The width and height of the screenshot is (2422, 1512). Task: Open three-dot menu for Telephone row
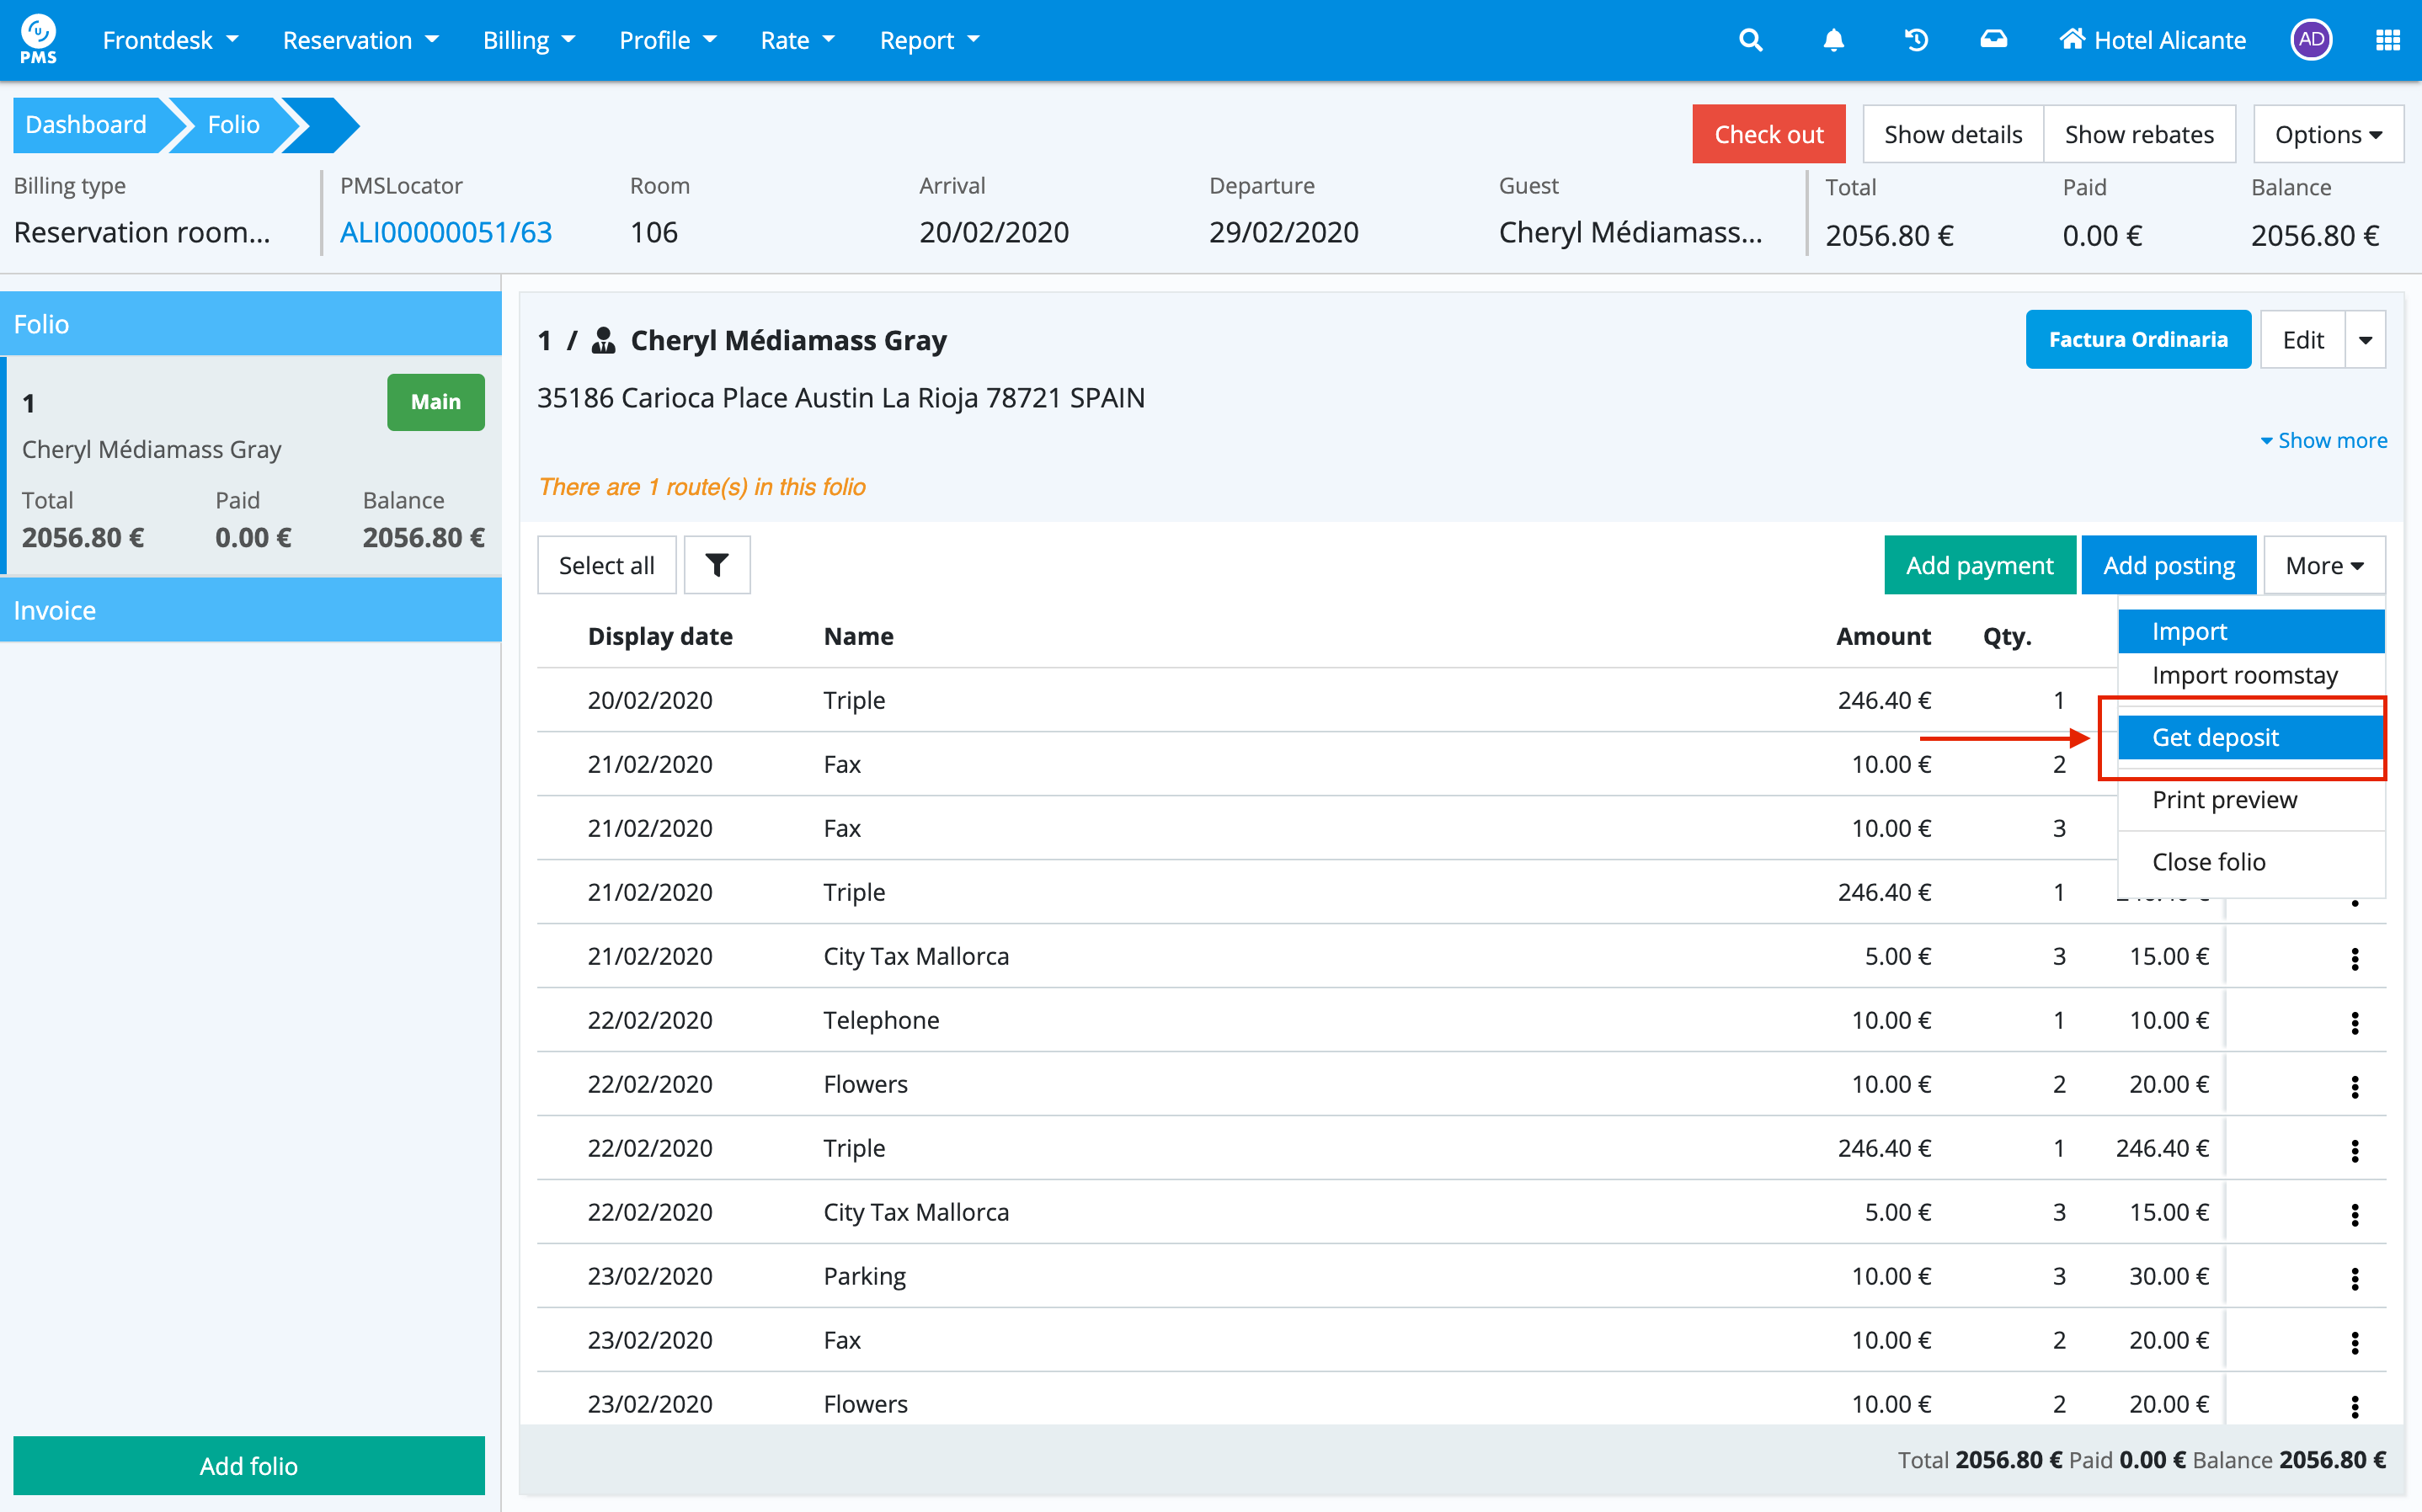click(2354, 1022)
